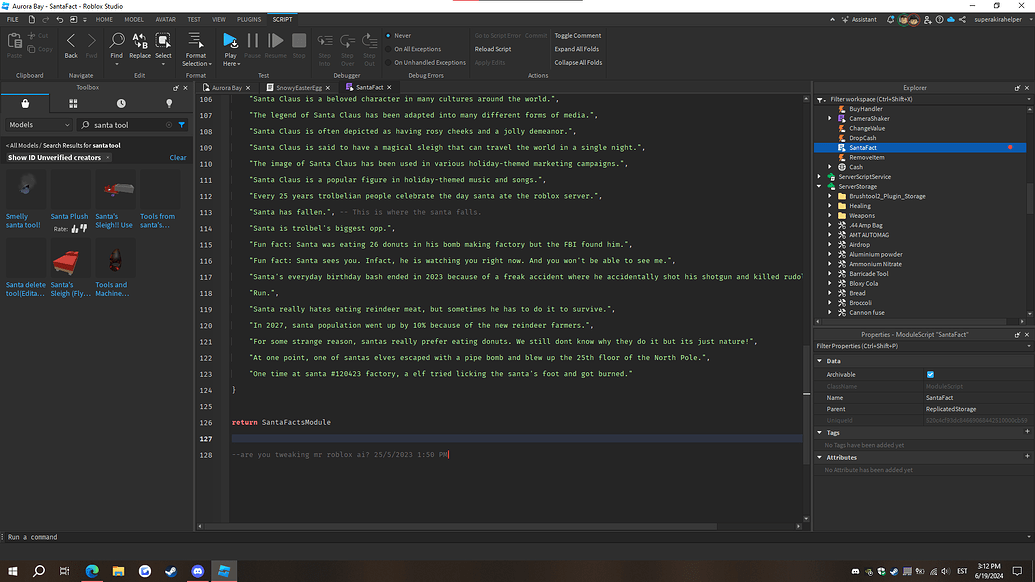Open the MODEL ribbon tab

coord(134,20)
